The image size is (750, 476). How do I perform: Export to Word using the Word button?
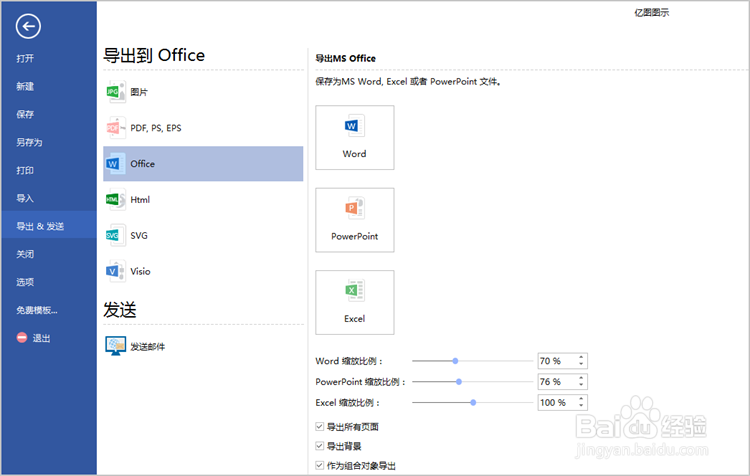[x=354, y=138]
